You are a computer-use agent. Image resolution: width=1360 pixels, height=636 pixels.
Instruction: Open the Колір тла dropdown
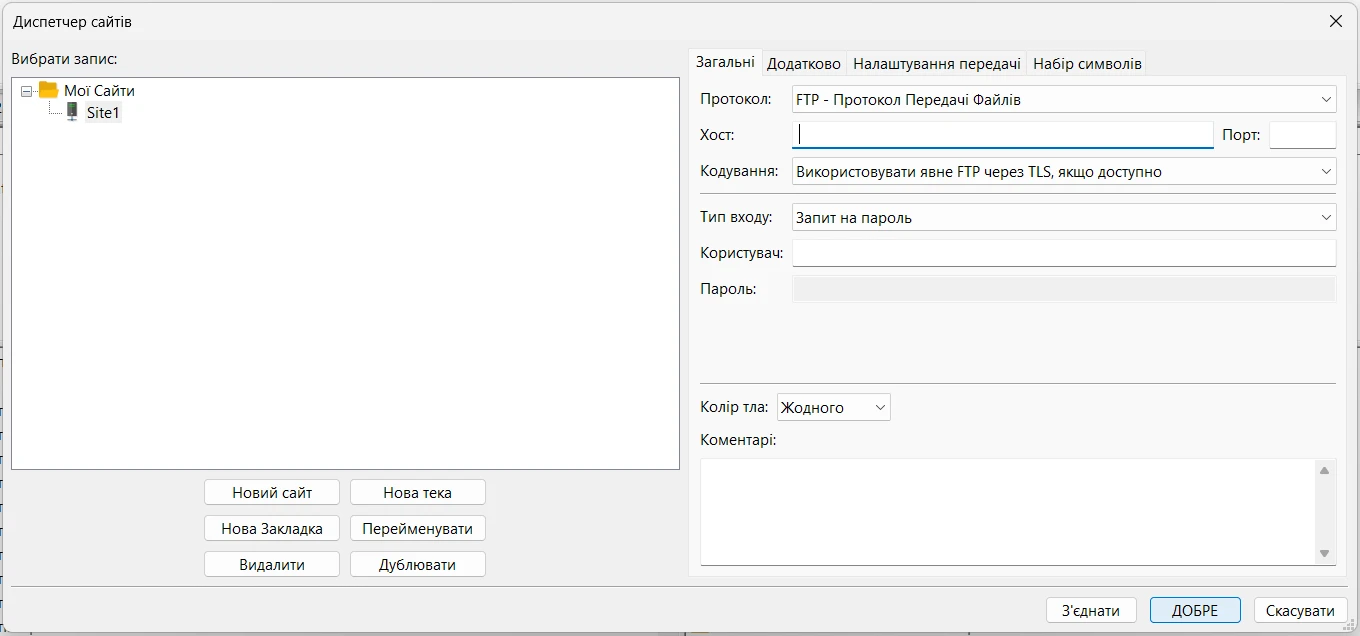point(834,407)
